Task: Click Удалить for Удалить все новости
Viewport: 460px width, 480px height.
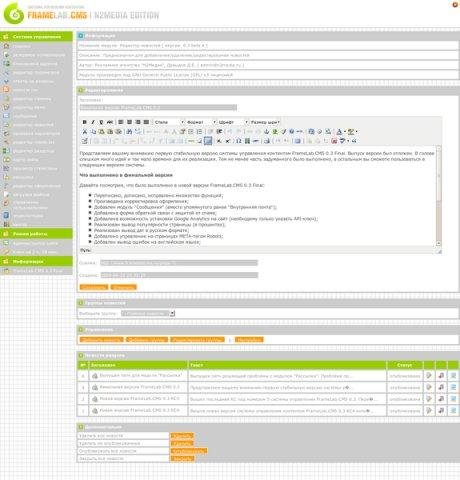Action: coord(182,436)
